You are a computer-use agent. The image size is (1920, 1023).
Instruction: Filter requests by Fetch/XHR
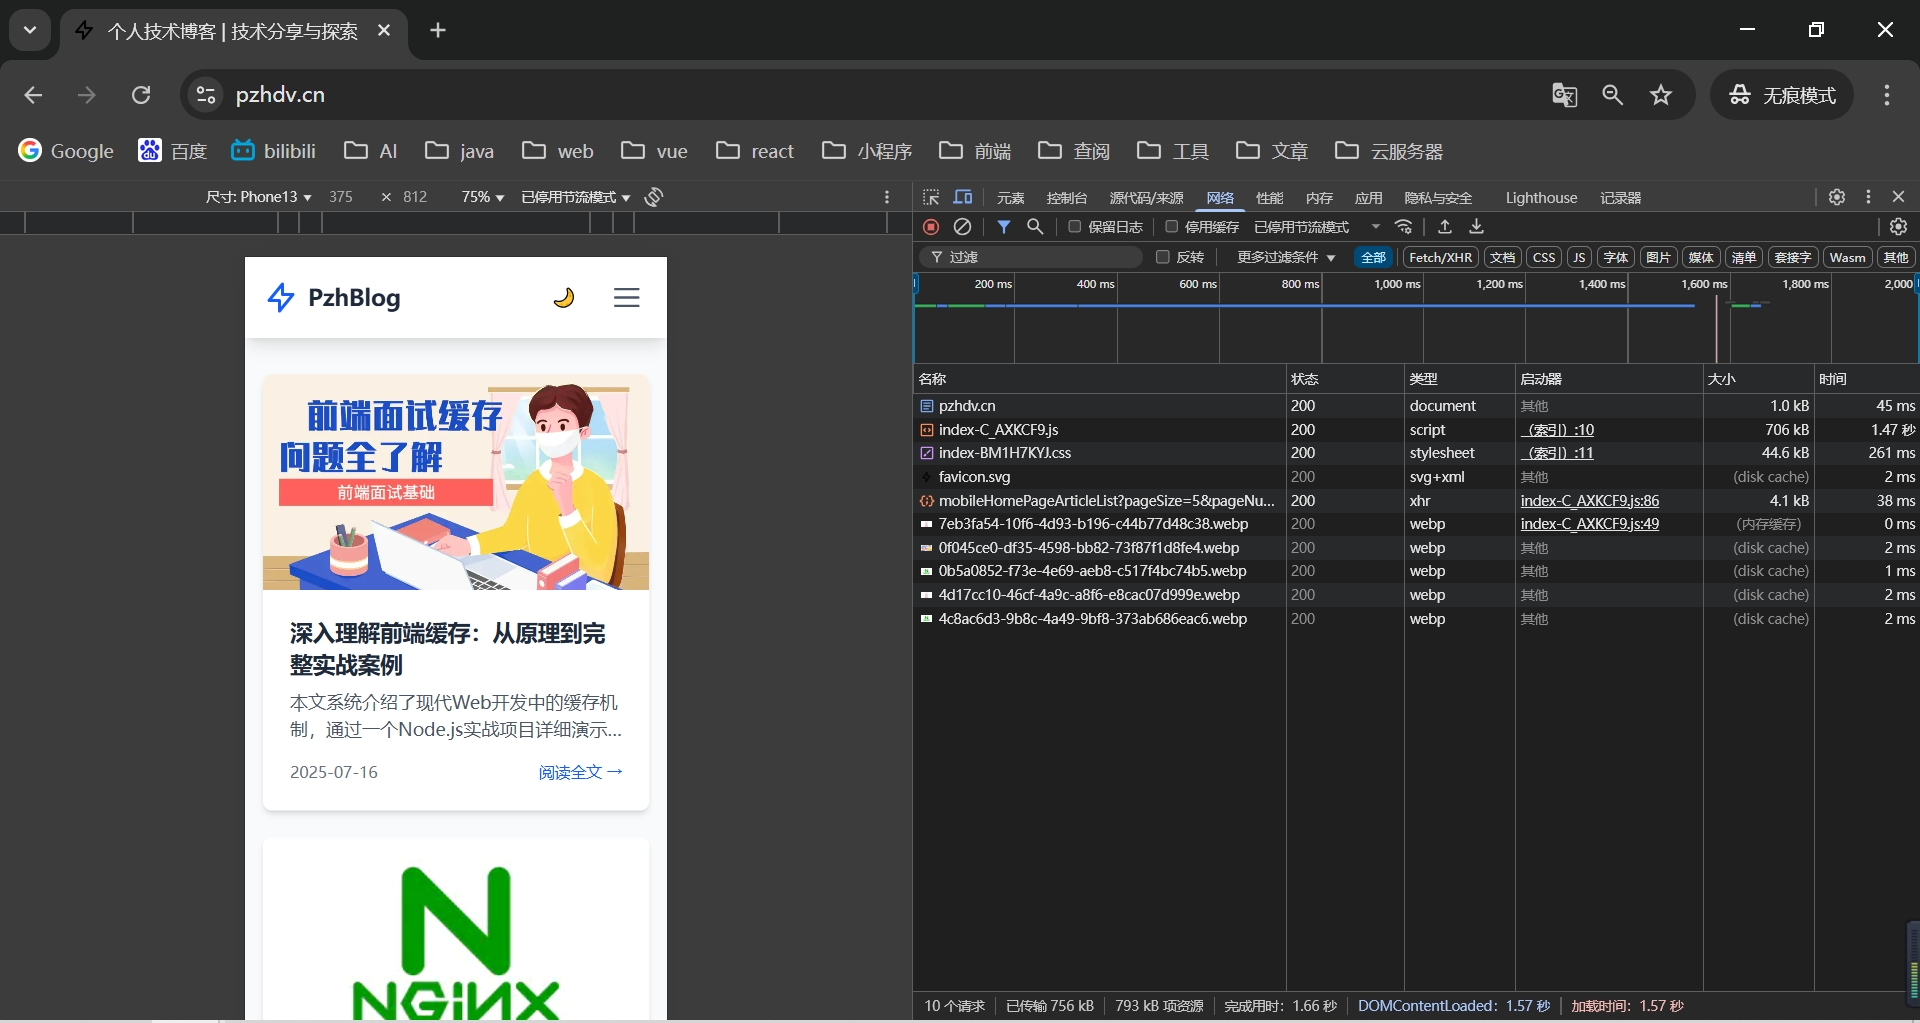click(x=1440, y=257)
